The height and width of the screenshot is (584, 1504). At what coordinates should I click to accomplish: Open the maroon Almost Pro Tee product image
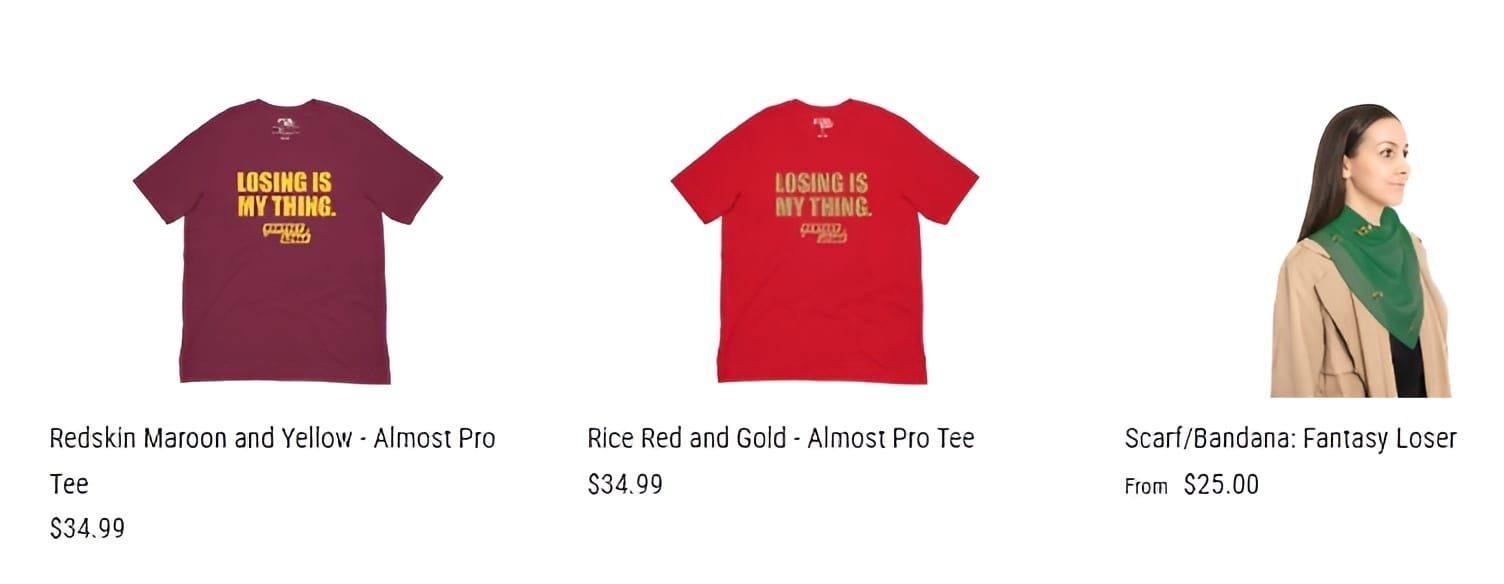coord(287,241)
